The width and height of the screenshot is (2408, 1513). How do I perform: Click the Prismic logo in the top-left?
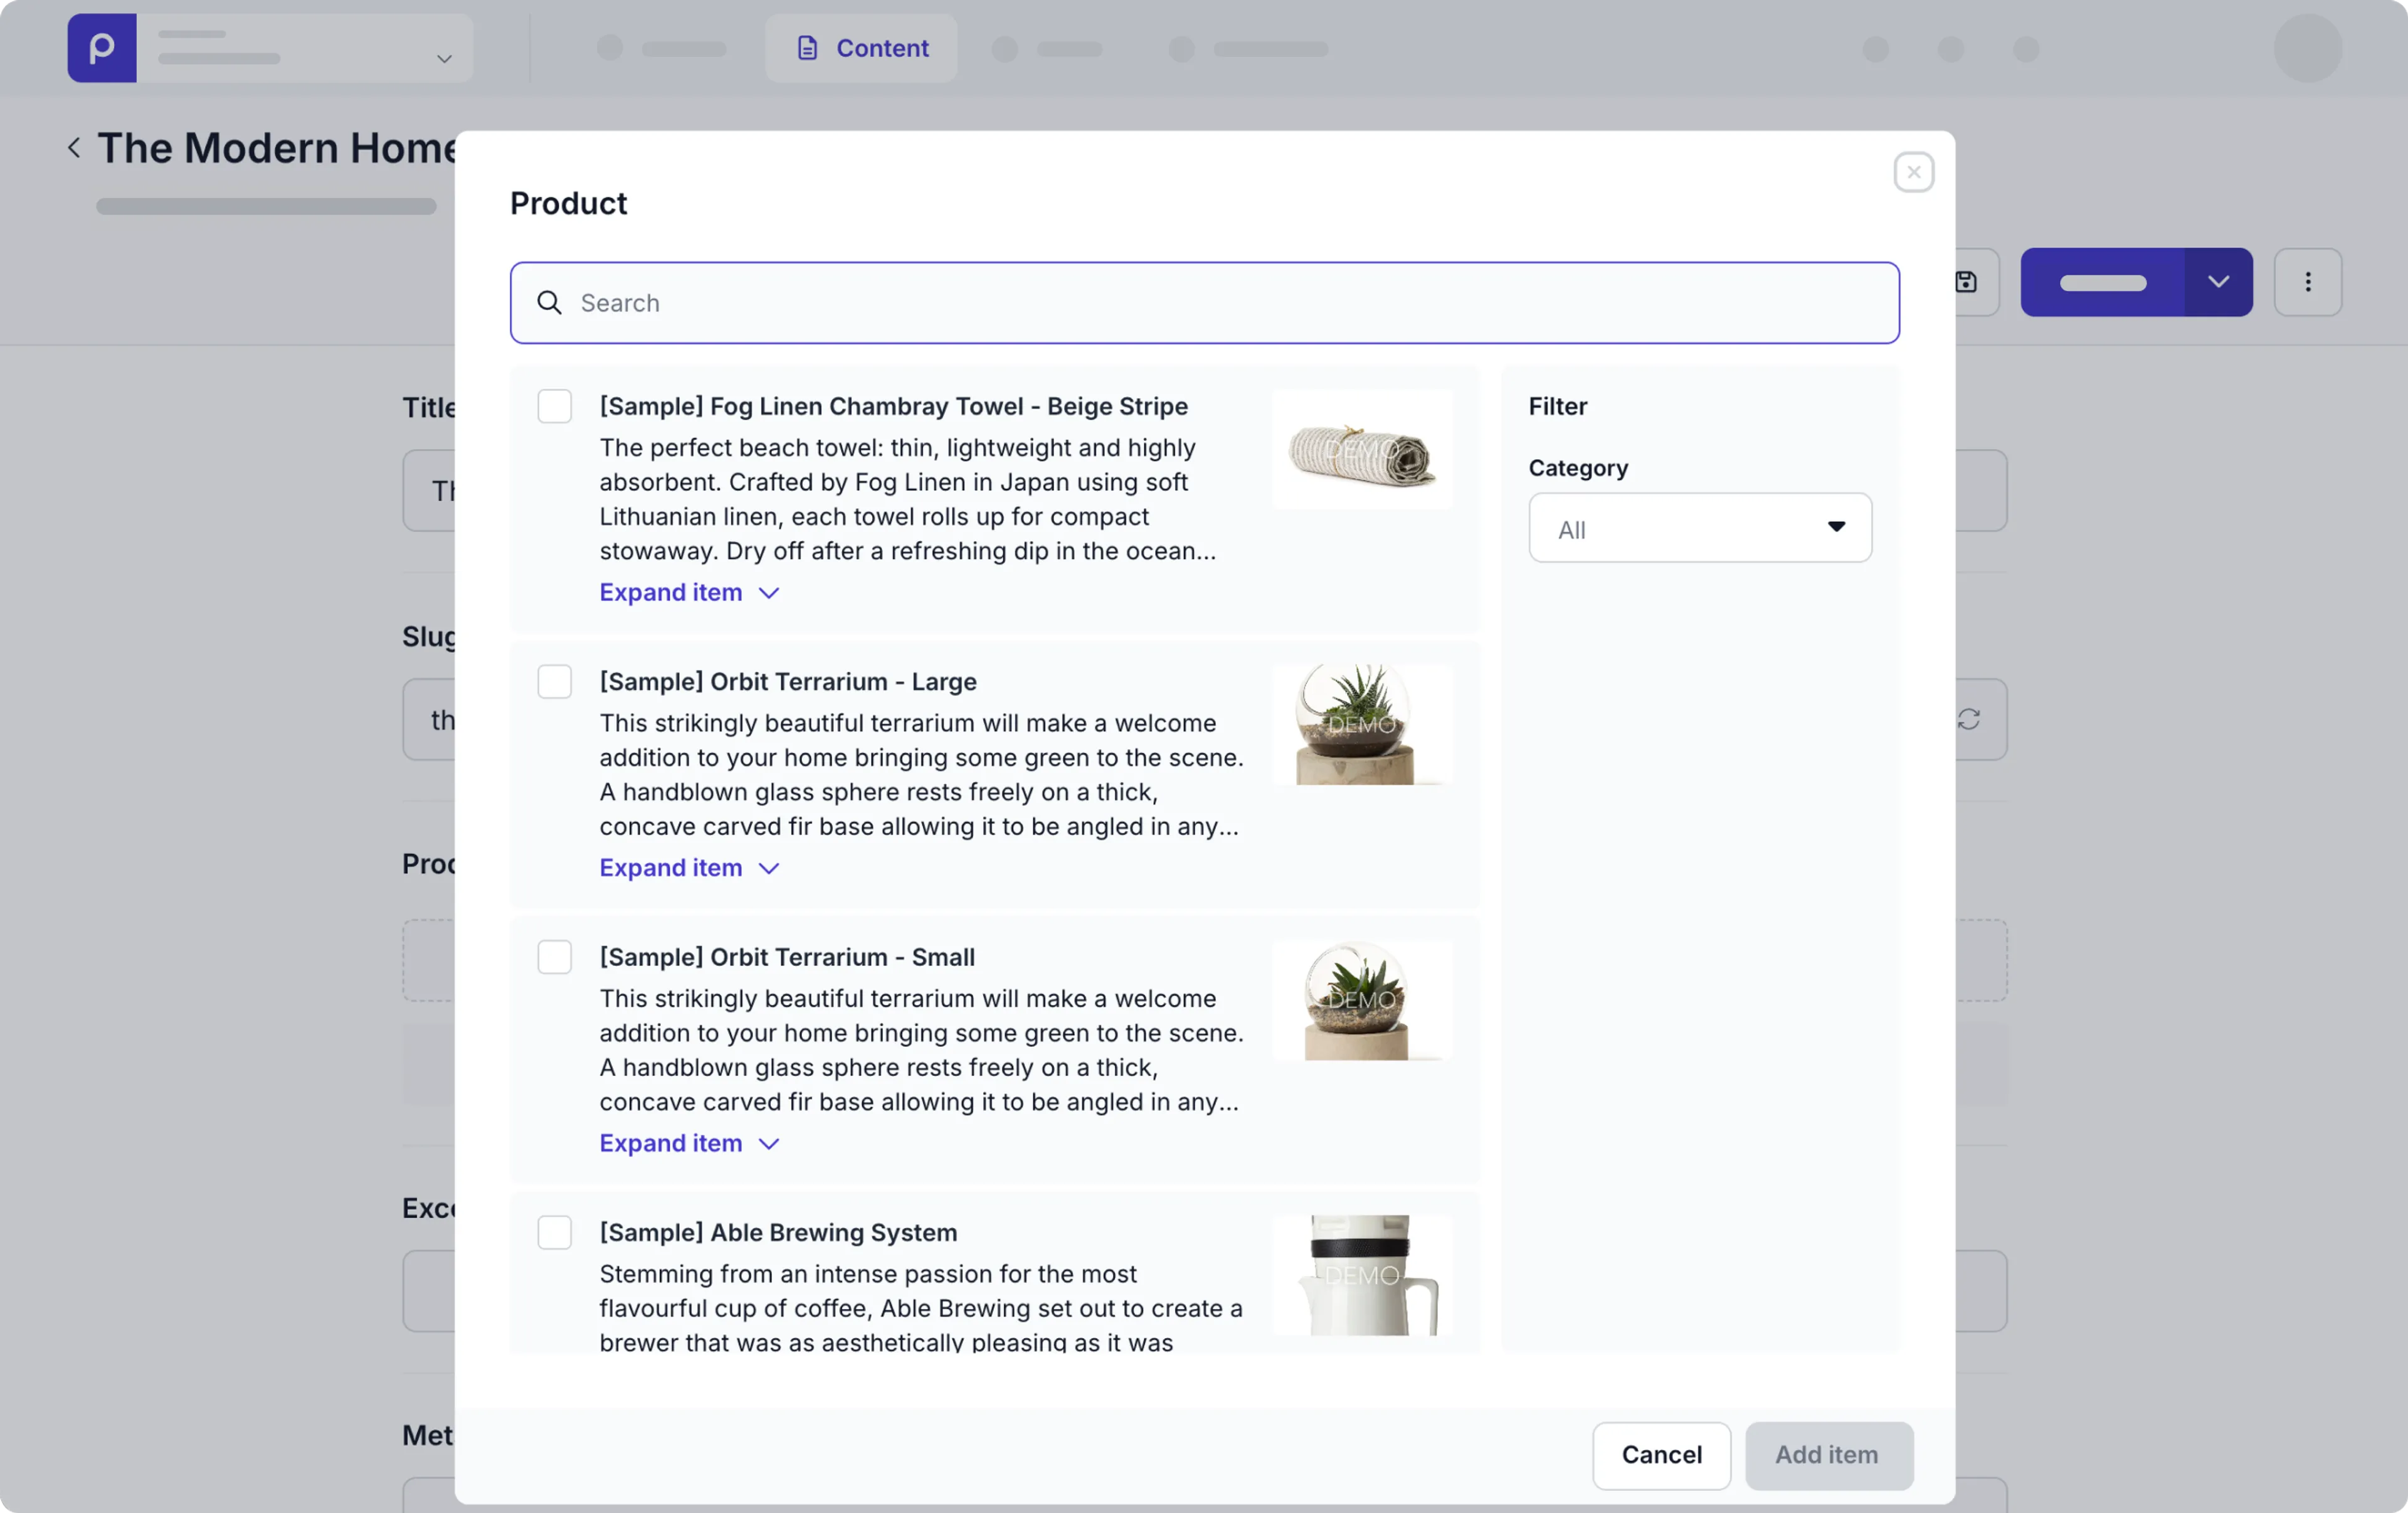(x=101, y=48)
